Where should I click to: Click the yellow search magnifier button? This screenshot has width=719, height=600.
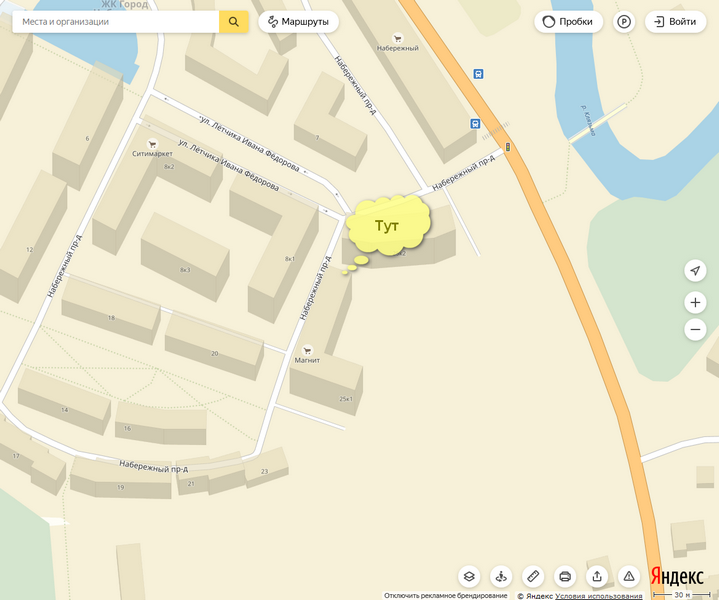click(234, 22)
